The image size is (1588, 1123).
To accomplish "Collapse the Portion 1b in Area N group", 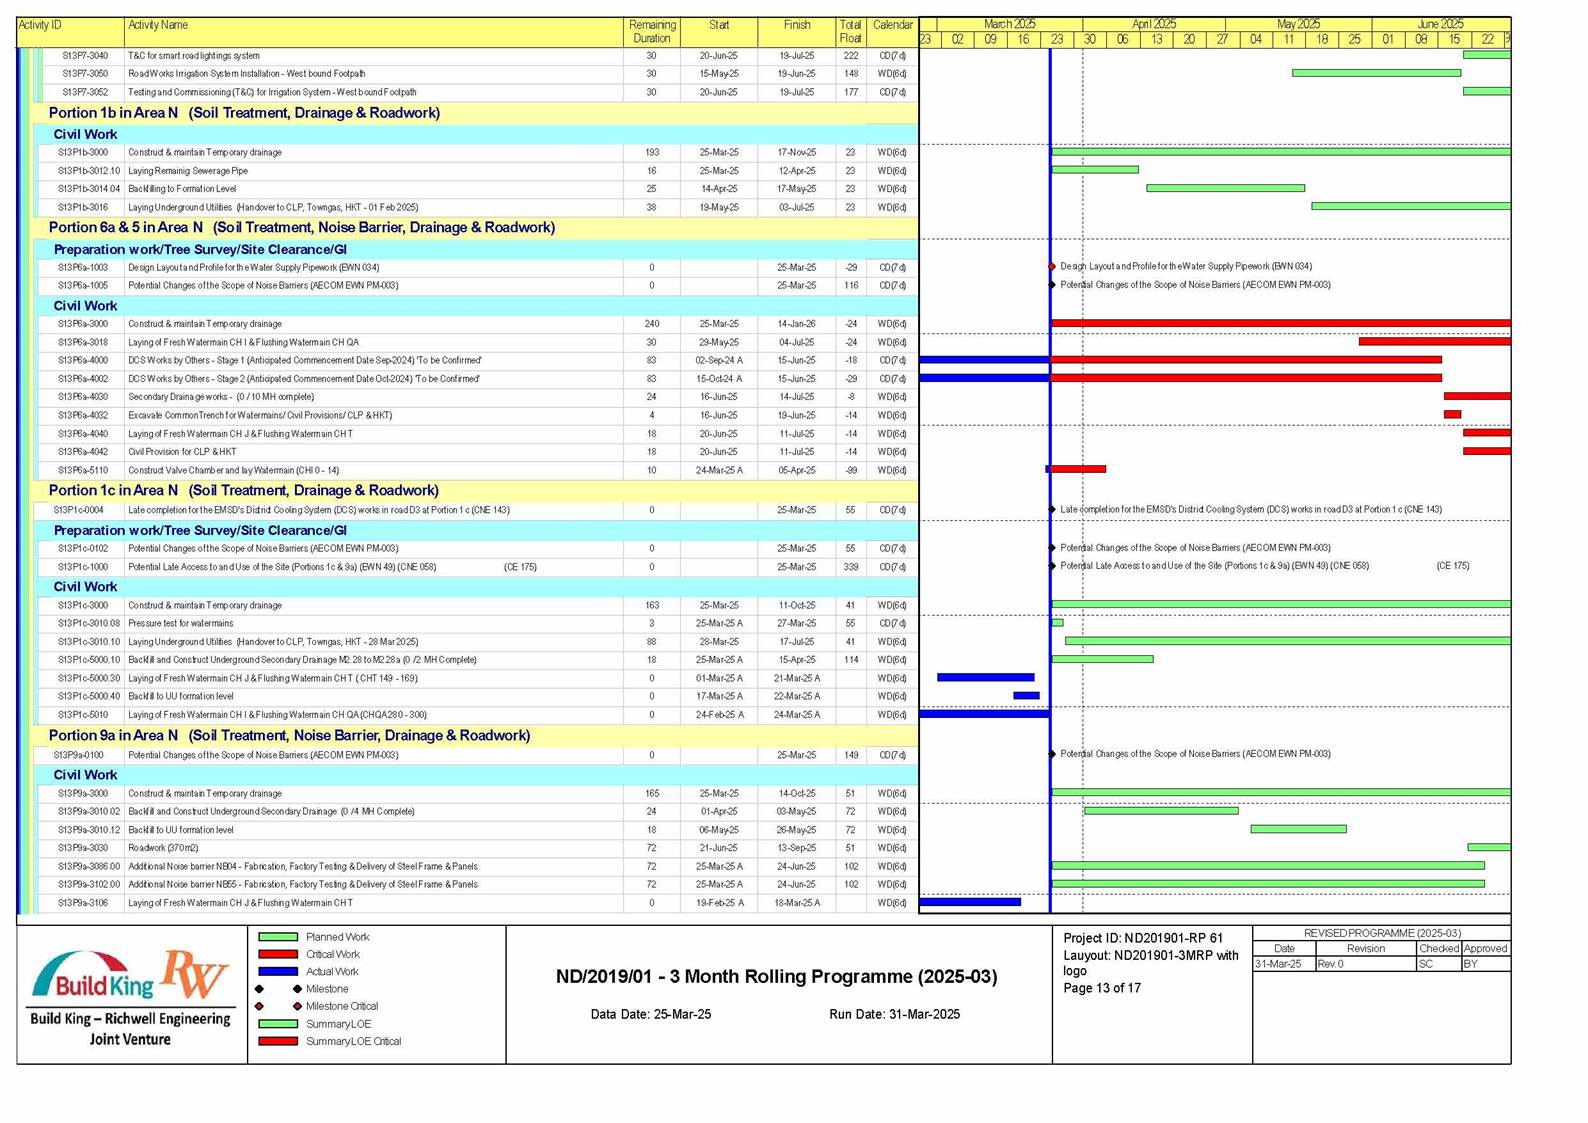I will (x=244, y=113).
